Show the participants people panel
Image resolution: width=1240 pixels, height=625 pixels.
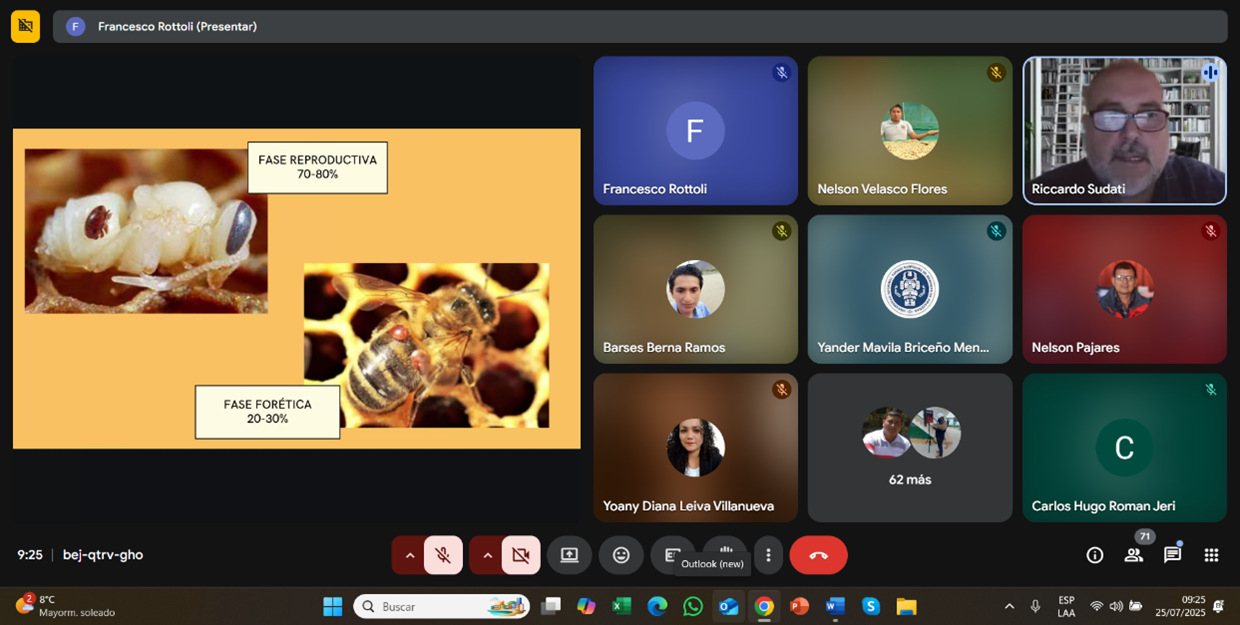(1133, 555)
